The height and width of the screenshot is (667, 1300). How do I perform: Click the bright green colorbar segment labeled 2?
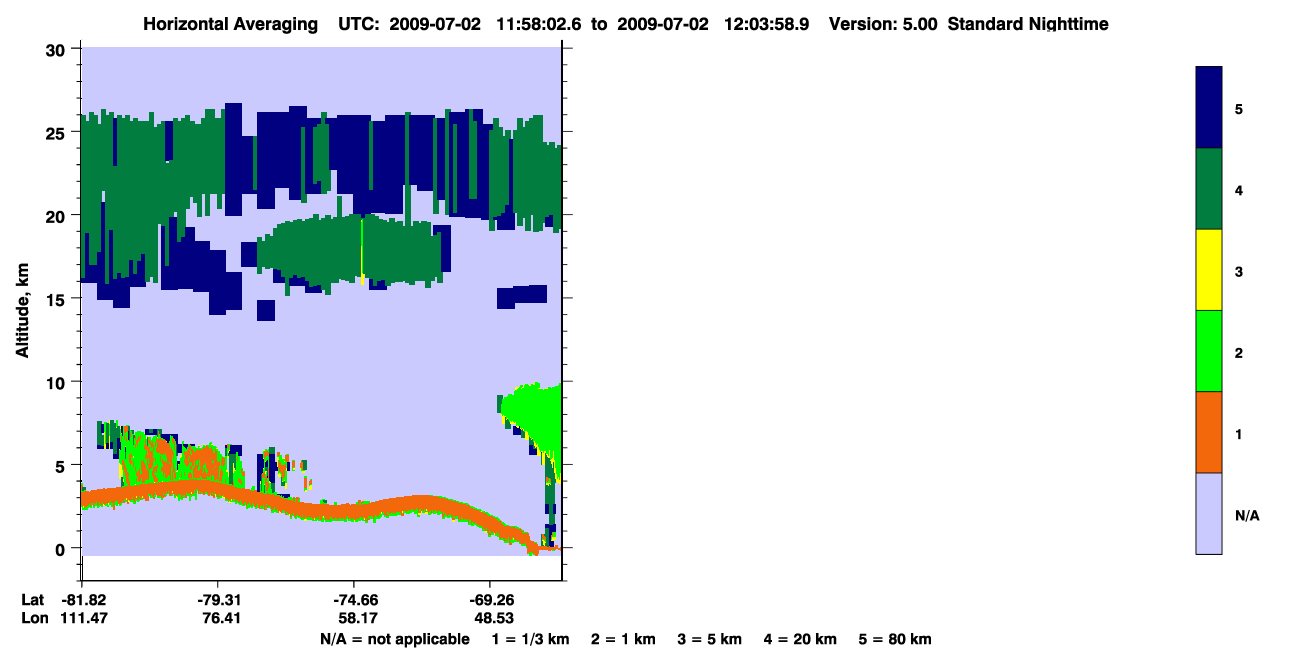1209,351
